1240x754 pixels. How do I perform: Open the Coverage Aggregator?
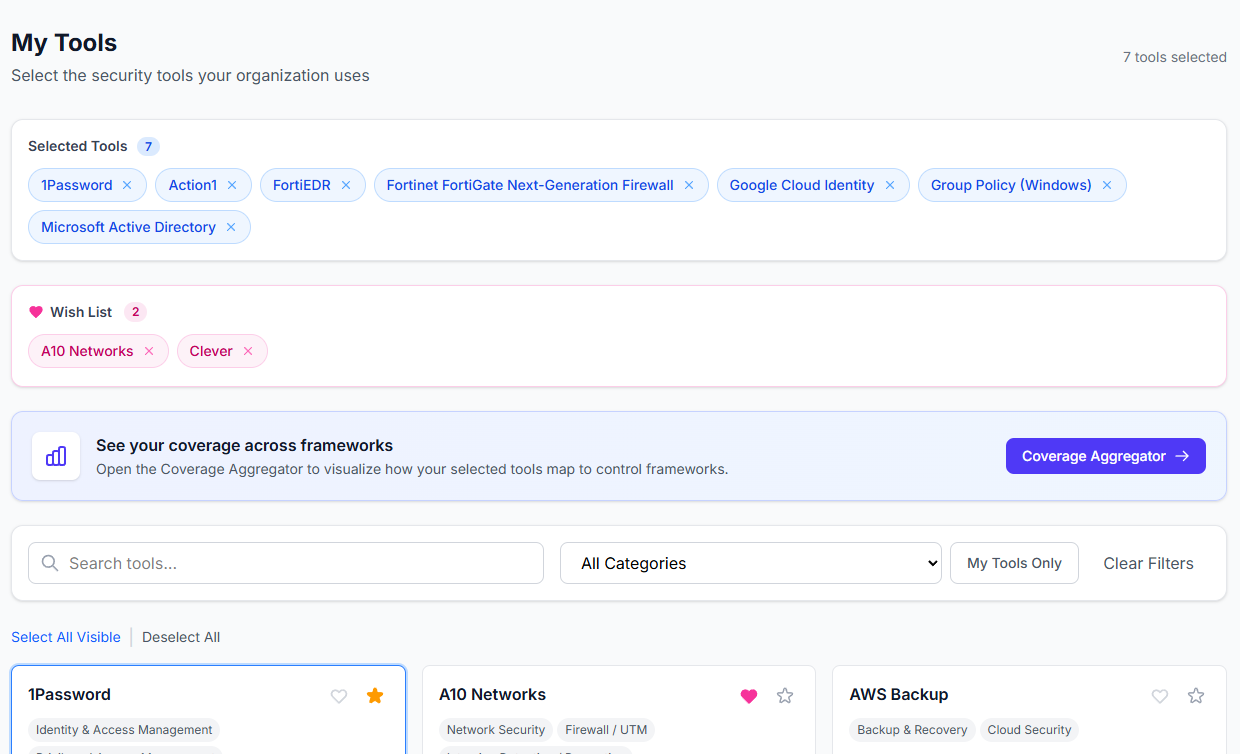(x=1106, y=456)
